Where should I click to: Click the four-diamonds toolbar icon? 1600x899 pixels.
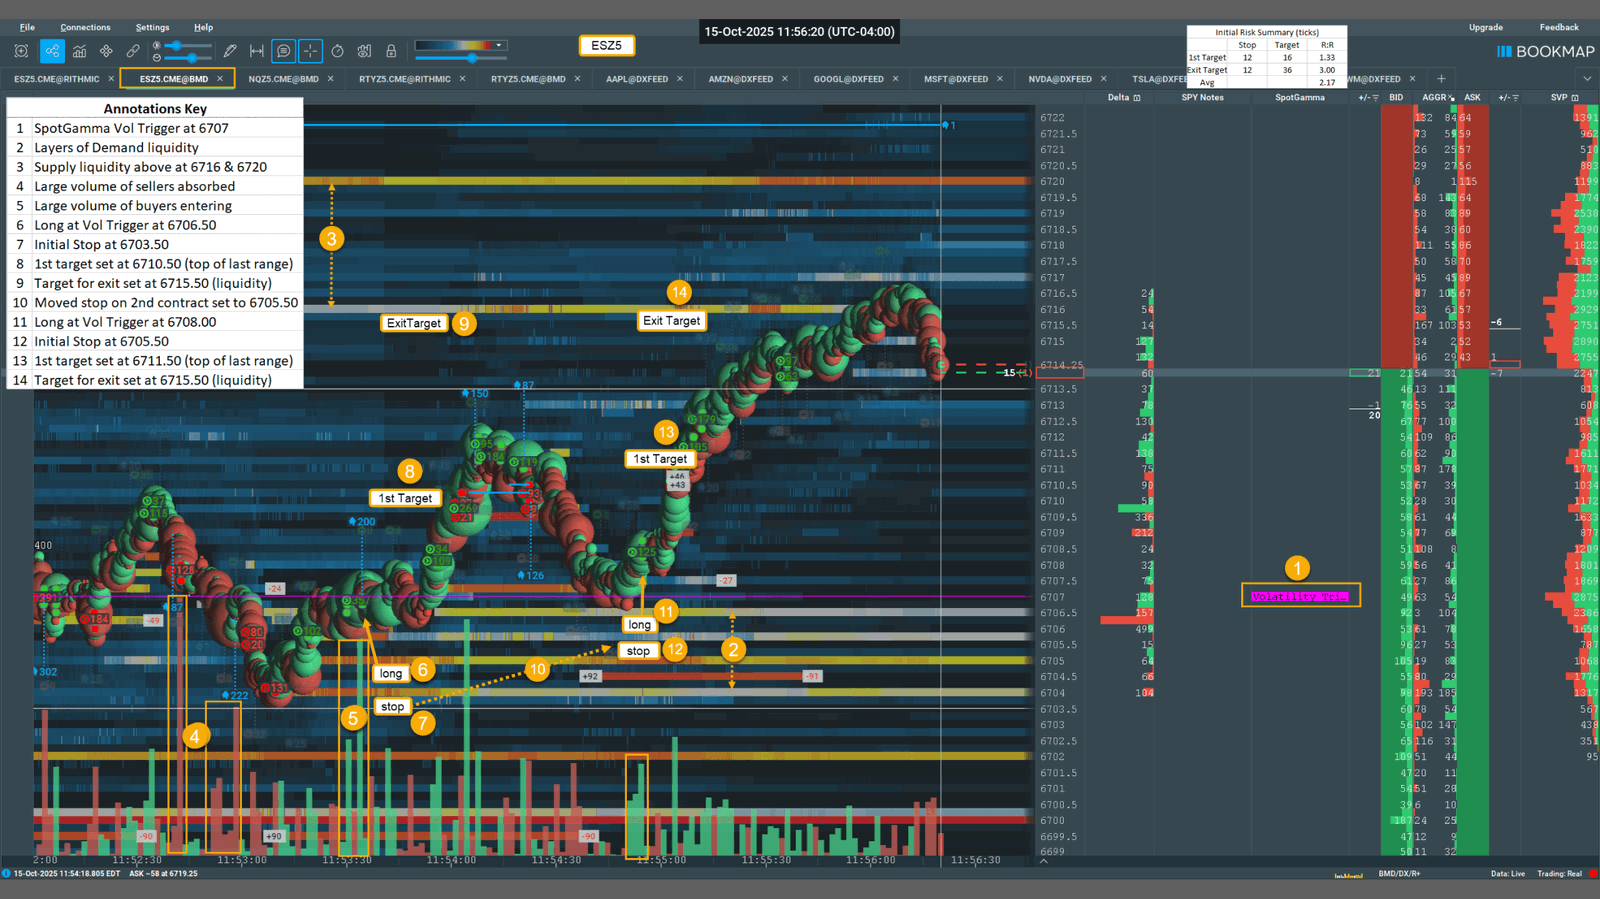click(x=106, y=51)
